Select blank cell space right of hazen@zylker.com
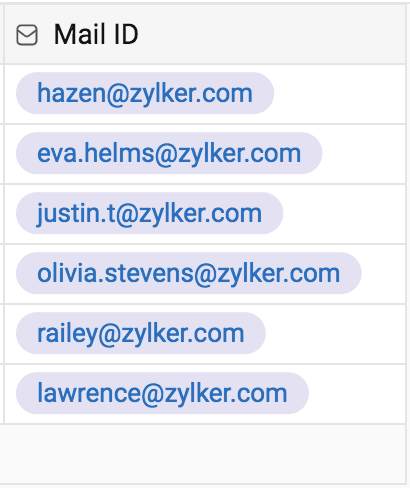The height and width of the screenshot is (488, 410). (339, 94)
